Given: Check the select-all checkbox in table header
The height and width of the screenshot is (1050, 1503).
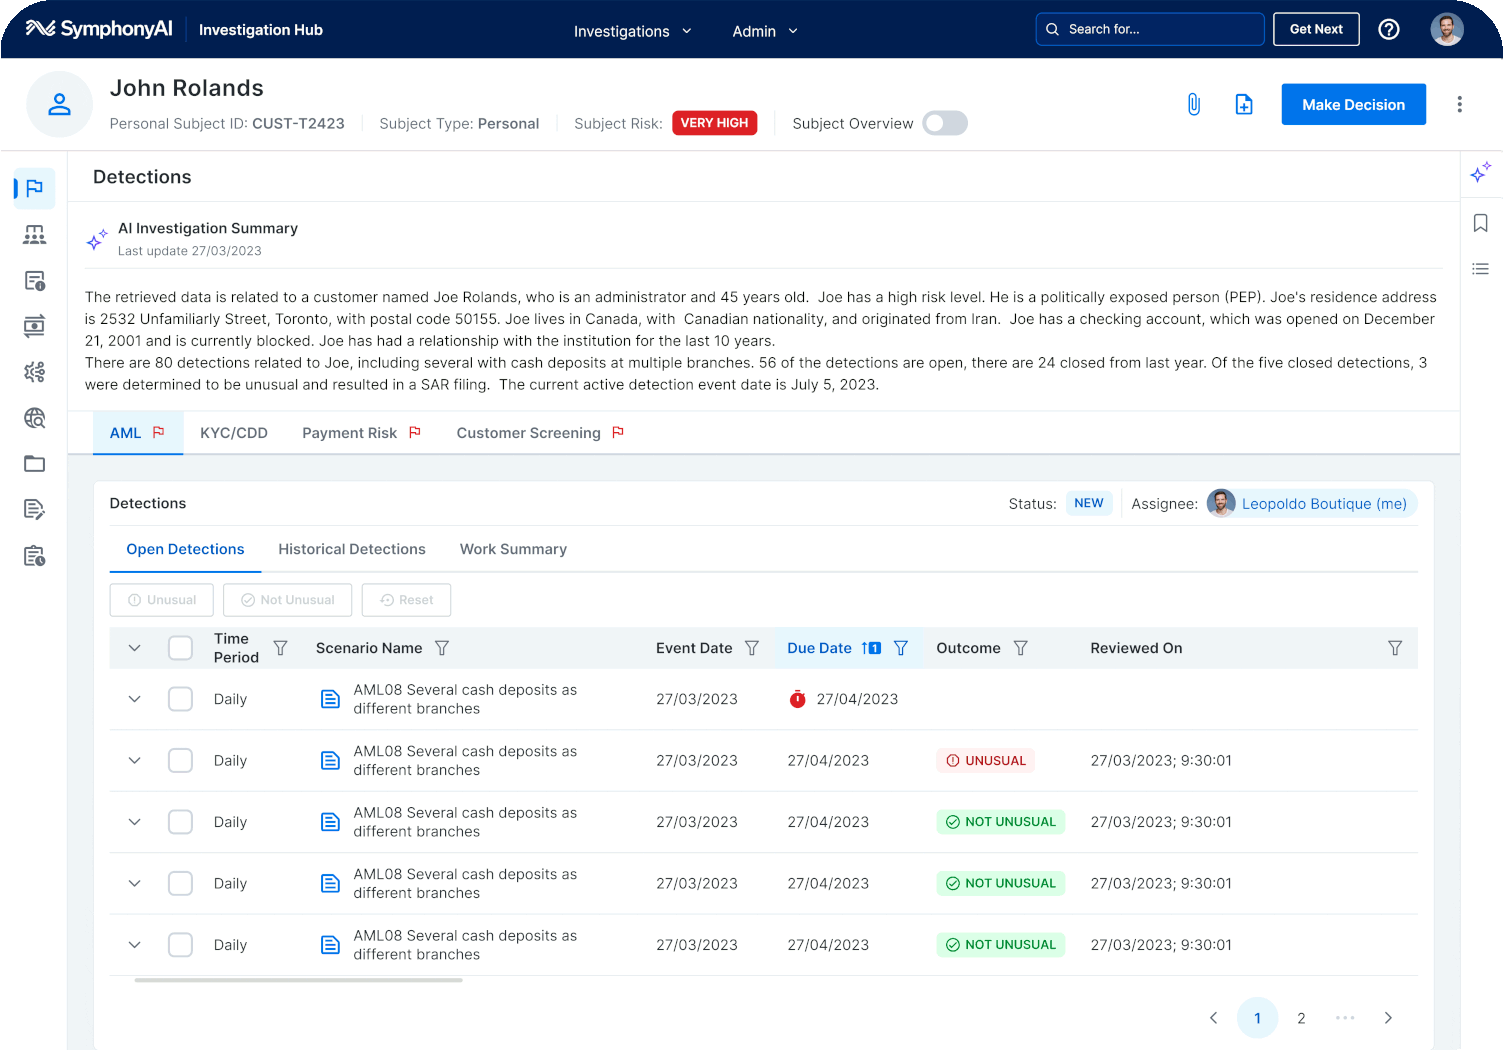Looking at the screenshot, I should point(180,648).
